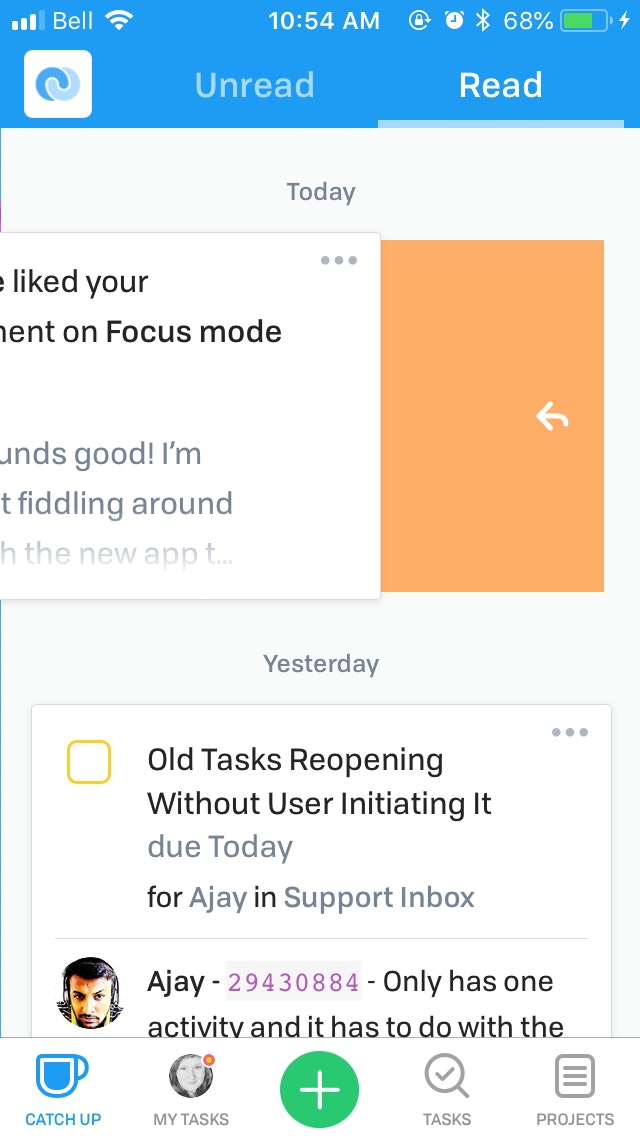
Task: Tap the due Today date label
Action: 220,847
